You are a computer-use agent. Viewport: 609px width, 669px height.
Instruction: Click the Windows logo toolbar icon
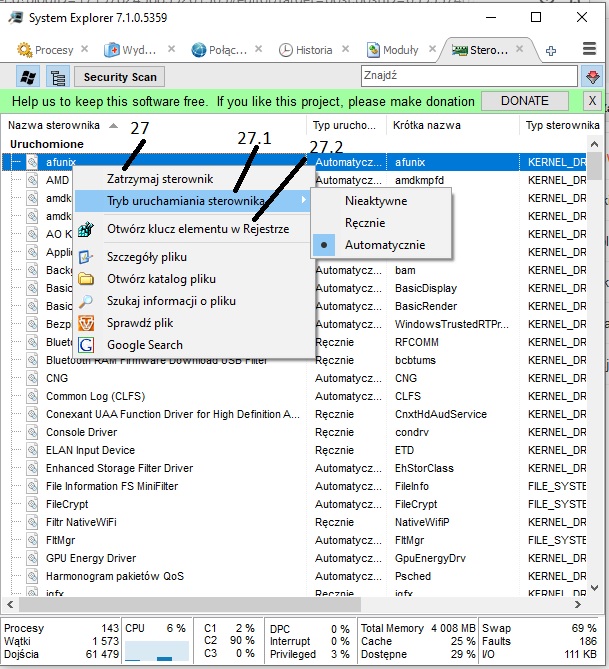coord(28,77)
